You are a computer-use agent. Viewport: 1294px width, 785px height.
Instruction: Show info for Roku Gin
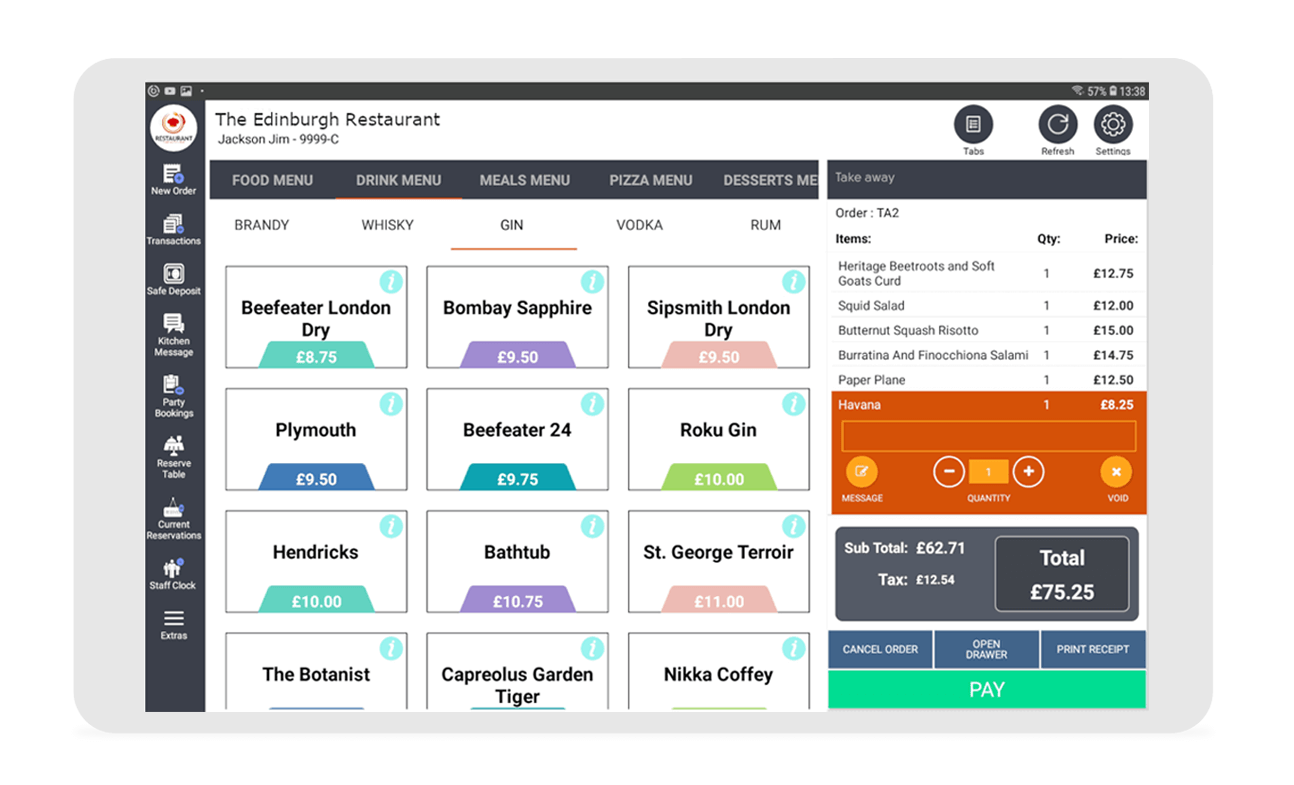794,403
